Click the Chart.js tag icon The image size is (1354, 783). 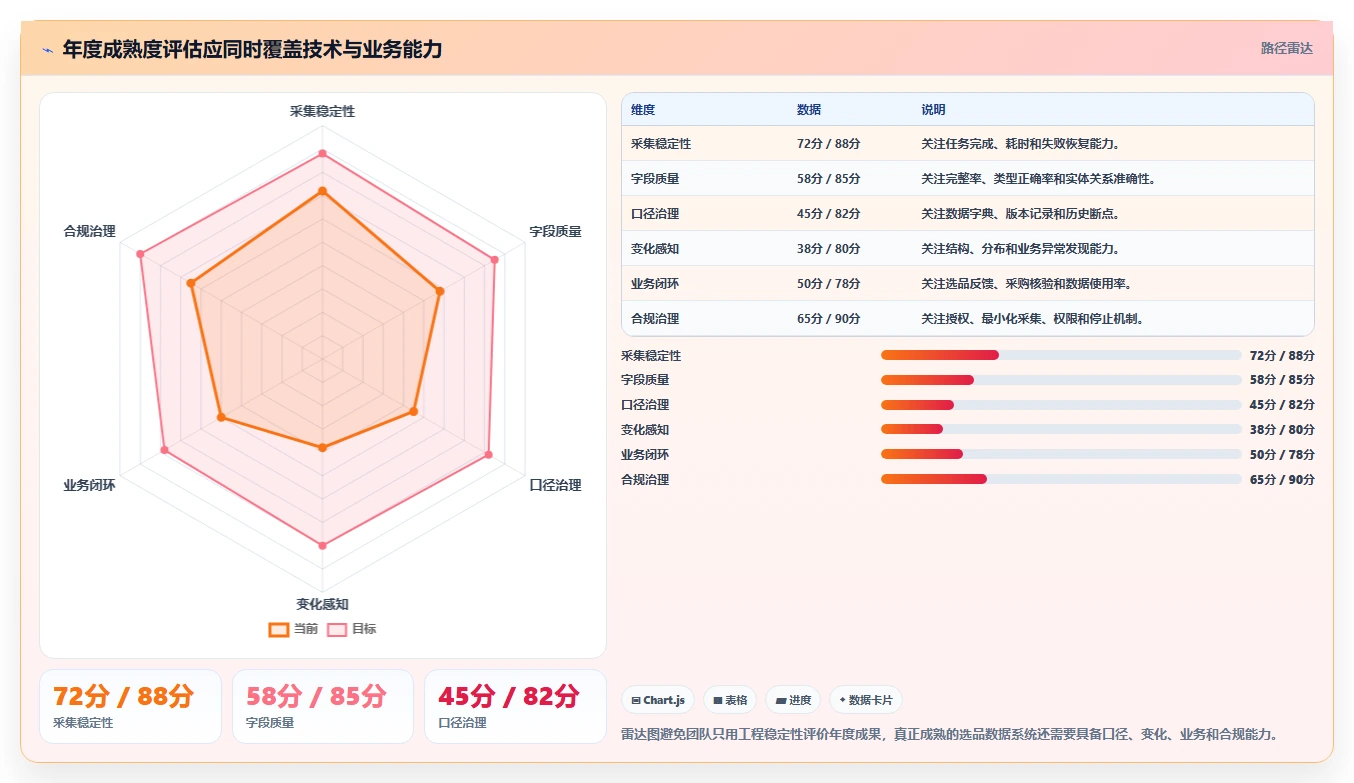(636, 701)
